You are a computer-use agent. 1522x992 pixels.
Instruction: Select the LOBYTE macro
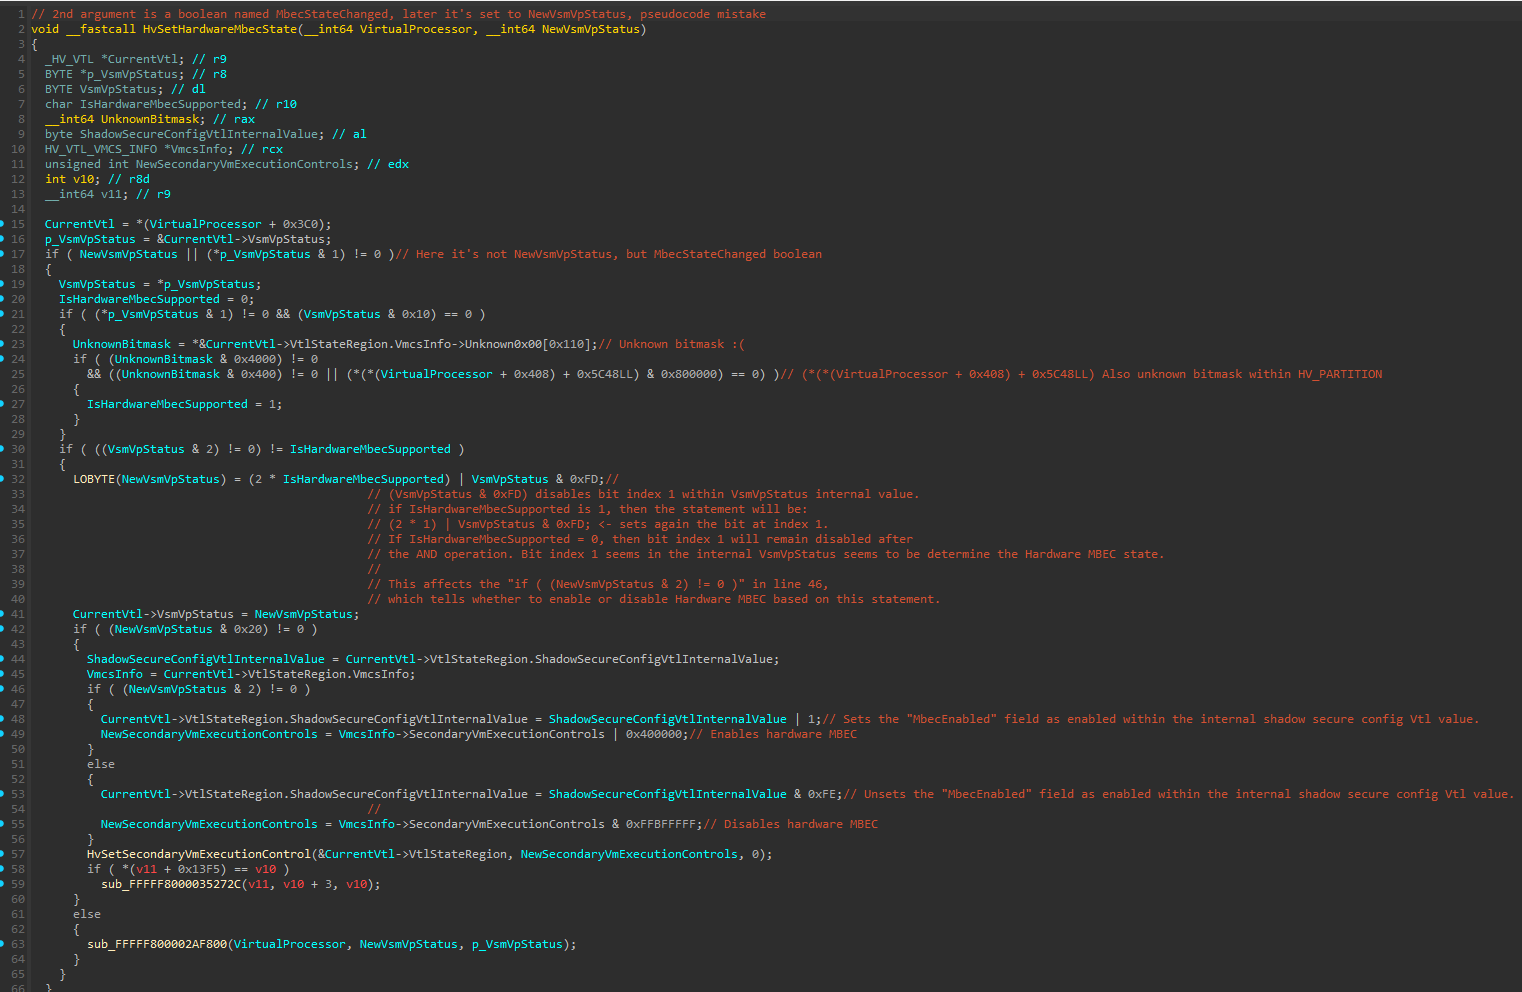pos(94,479)
